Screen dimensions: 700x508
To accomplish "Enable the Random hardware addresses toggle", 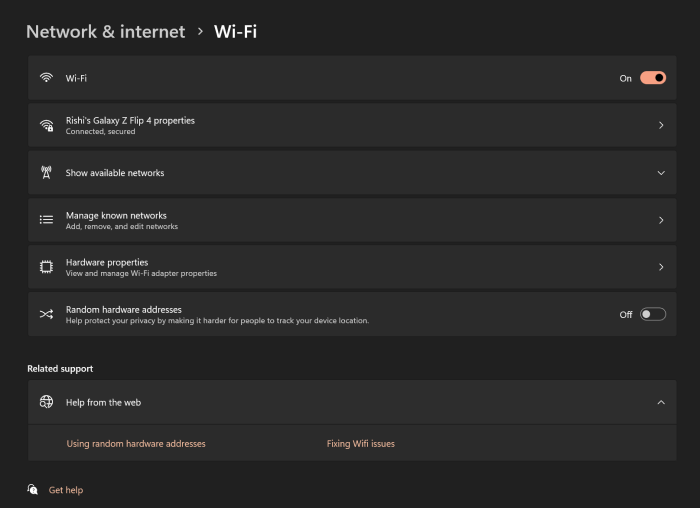I will pos(653,314).
